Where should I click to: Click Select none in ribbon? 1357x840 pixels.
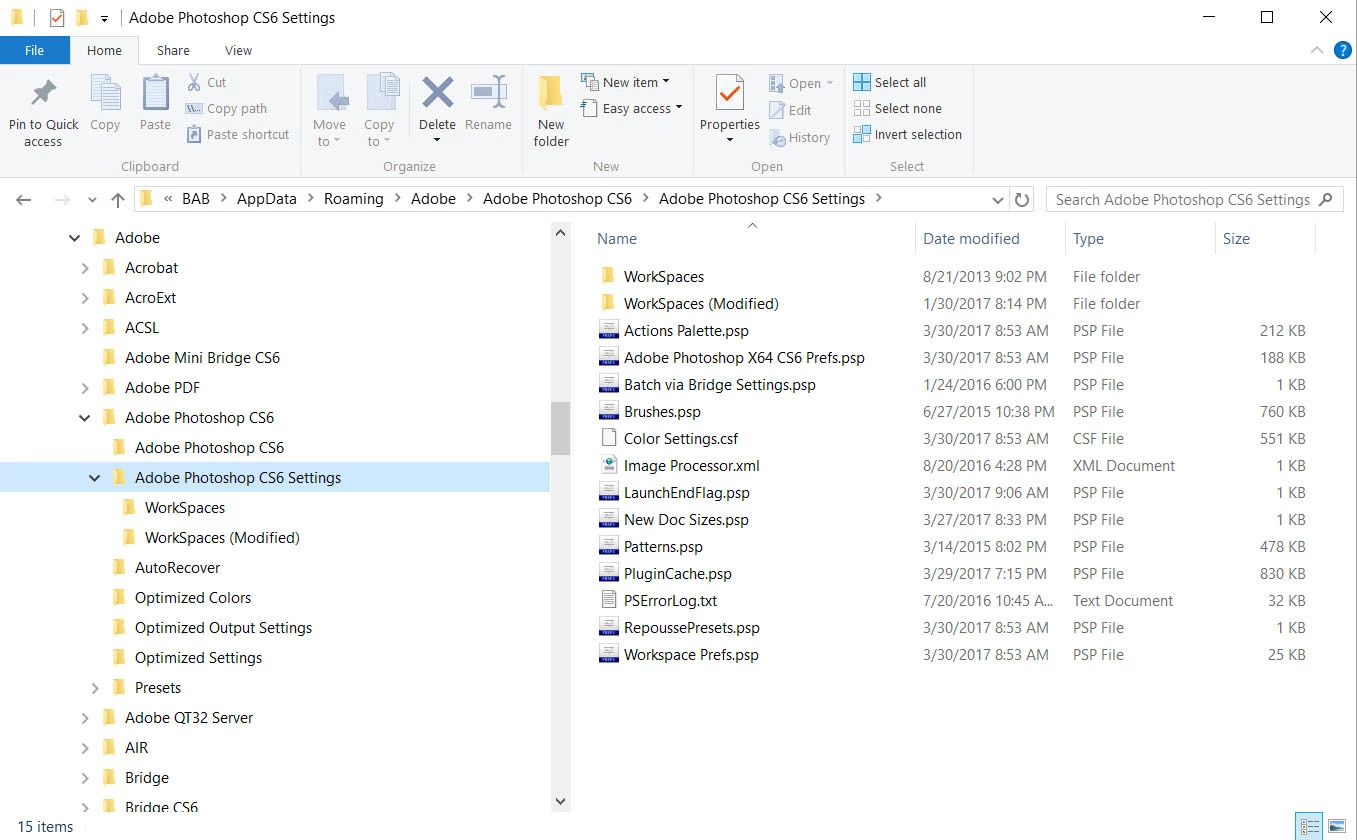(898, 108)
